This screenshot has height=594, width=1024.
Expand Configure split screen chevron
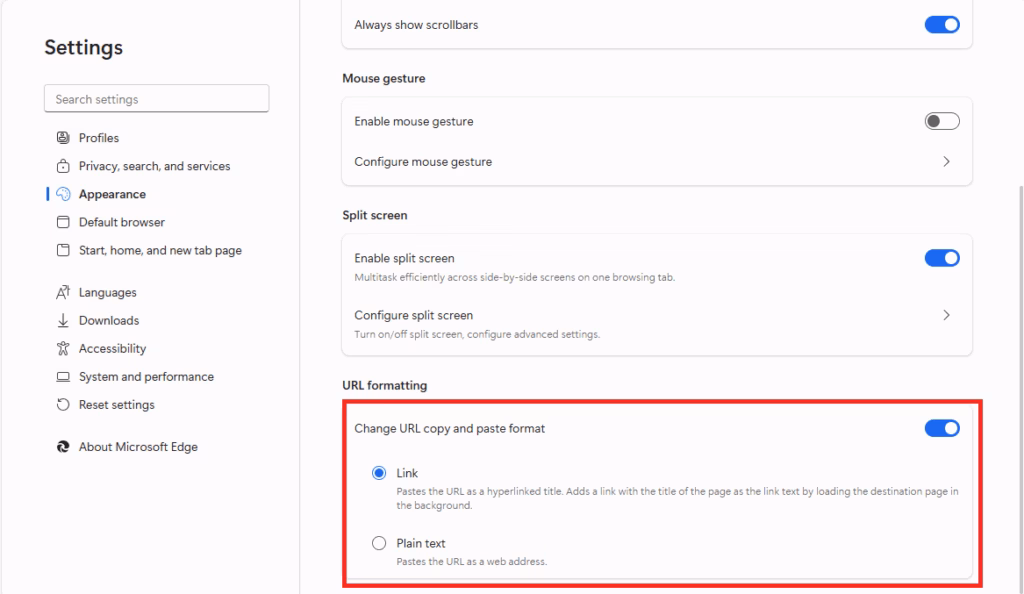(x=946, y=315)
